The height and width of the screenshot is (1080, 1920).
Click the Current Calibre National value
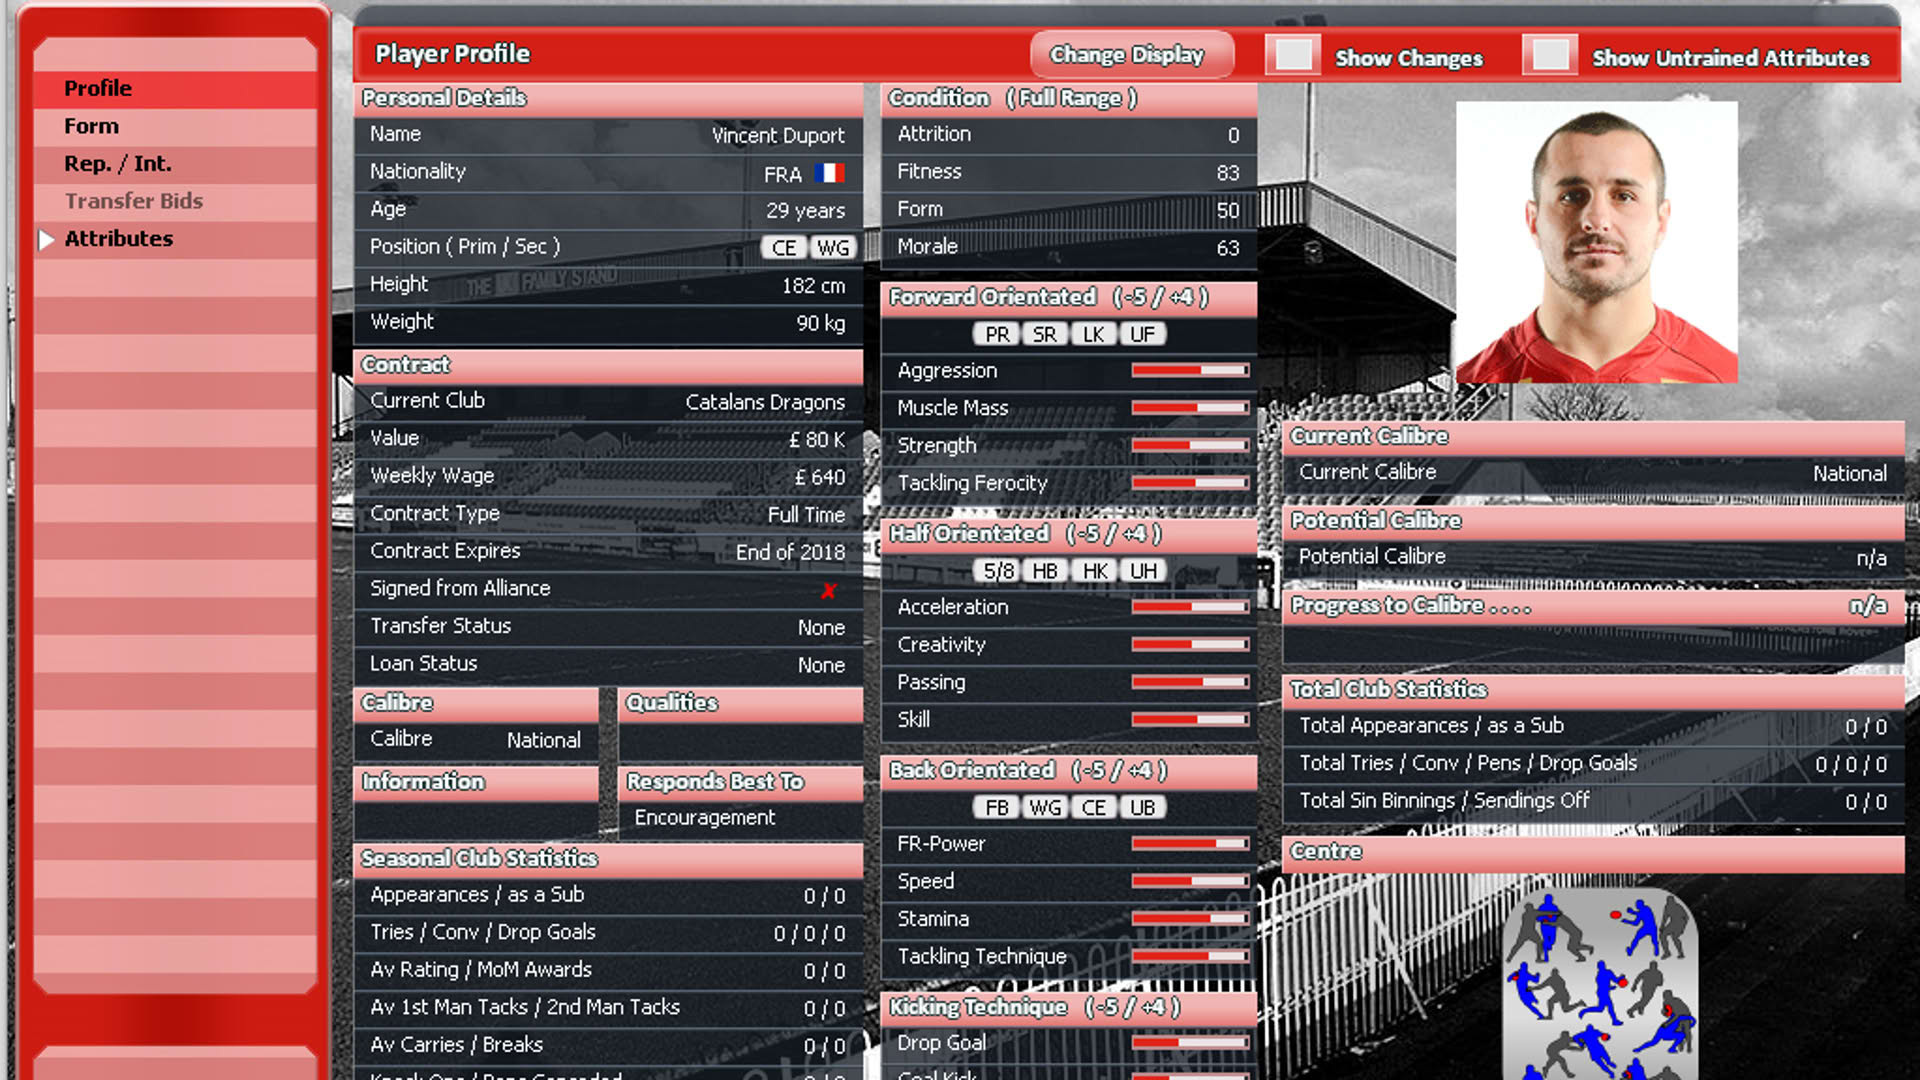[x=1850, y=474]
